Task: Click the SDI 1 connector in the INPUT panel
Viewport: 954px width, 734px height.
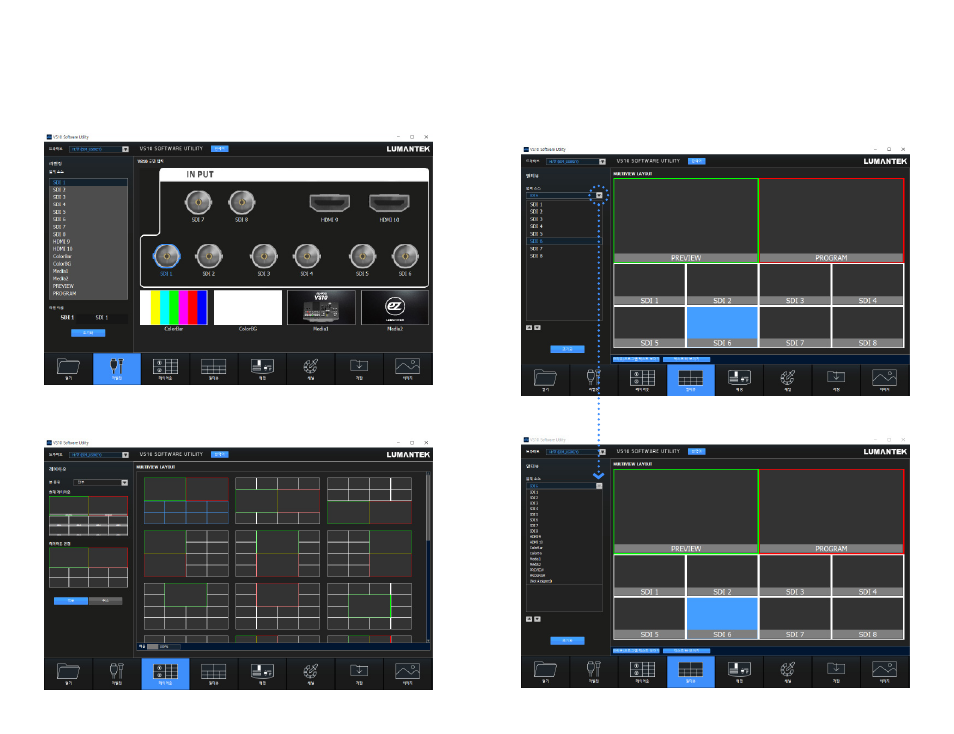Action: [x=166, y=256]
